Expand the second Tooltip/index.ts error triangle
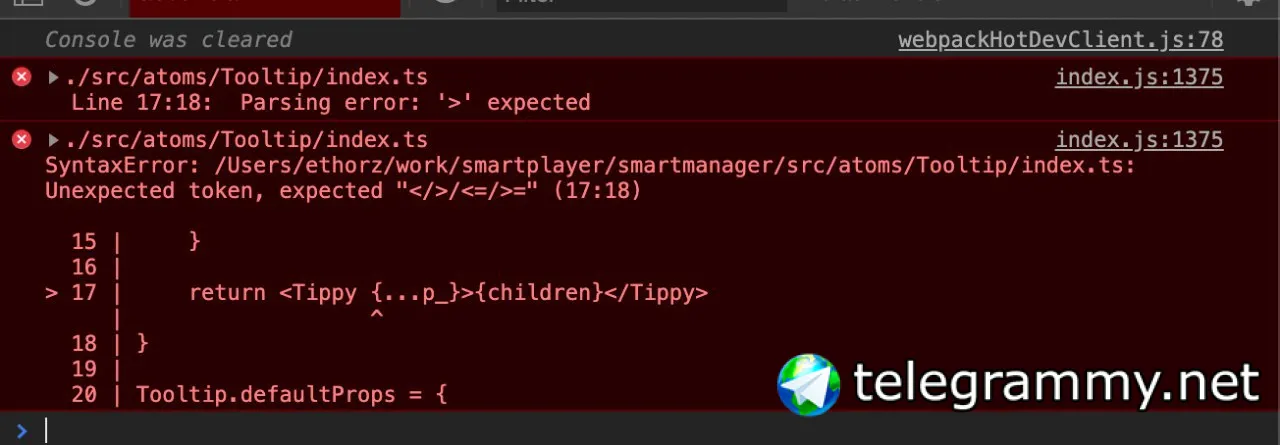The height and width of the screenshot is (445, 1280). [x=54, y=140]
